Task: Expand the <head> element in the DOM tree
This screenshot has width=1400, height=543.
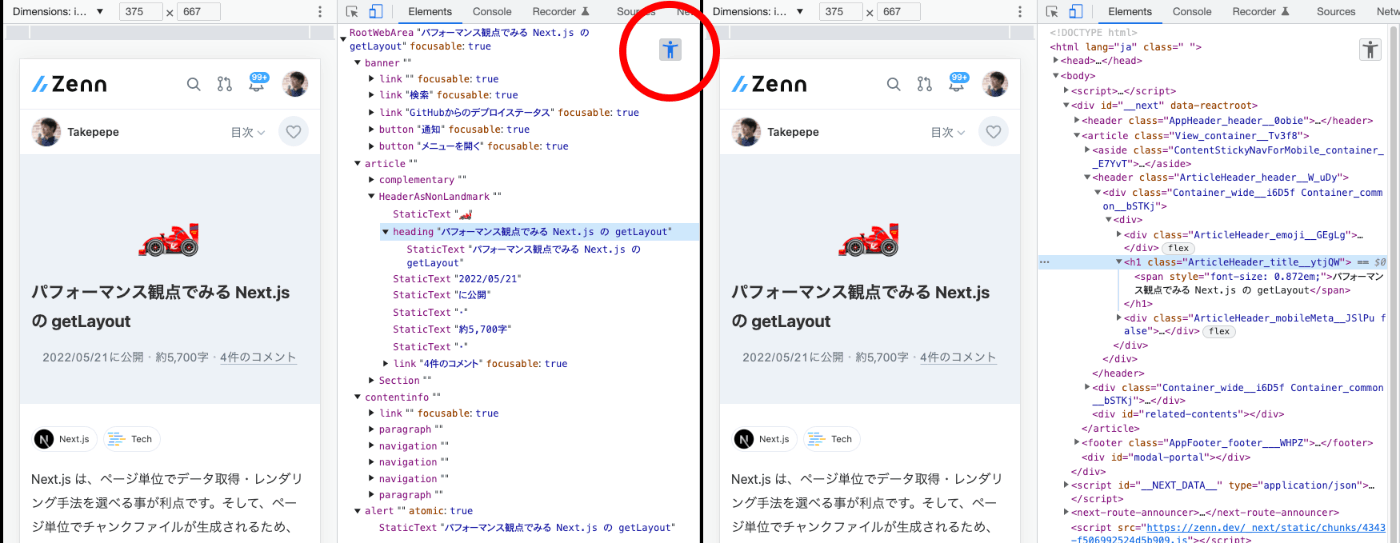Action: [x=1056, y=60]
